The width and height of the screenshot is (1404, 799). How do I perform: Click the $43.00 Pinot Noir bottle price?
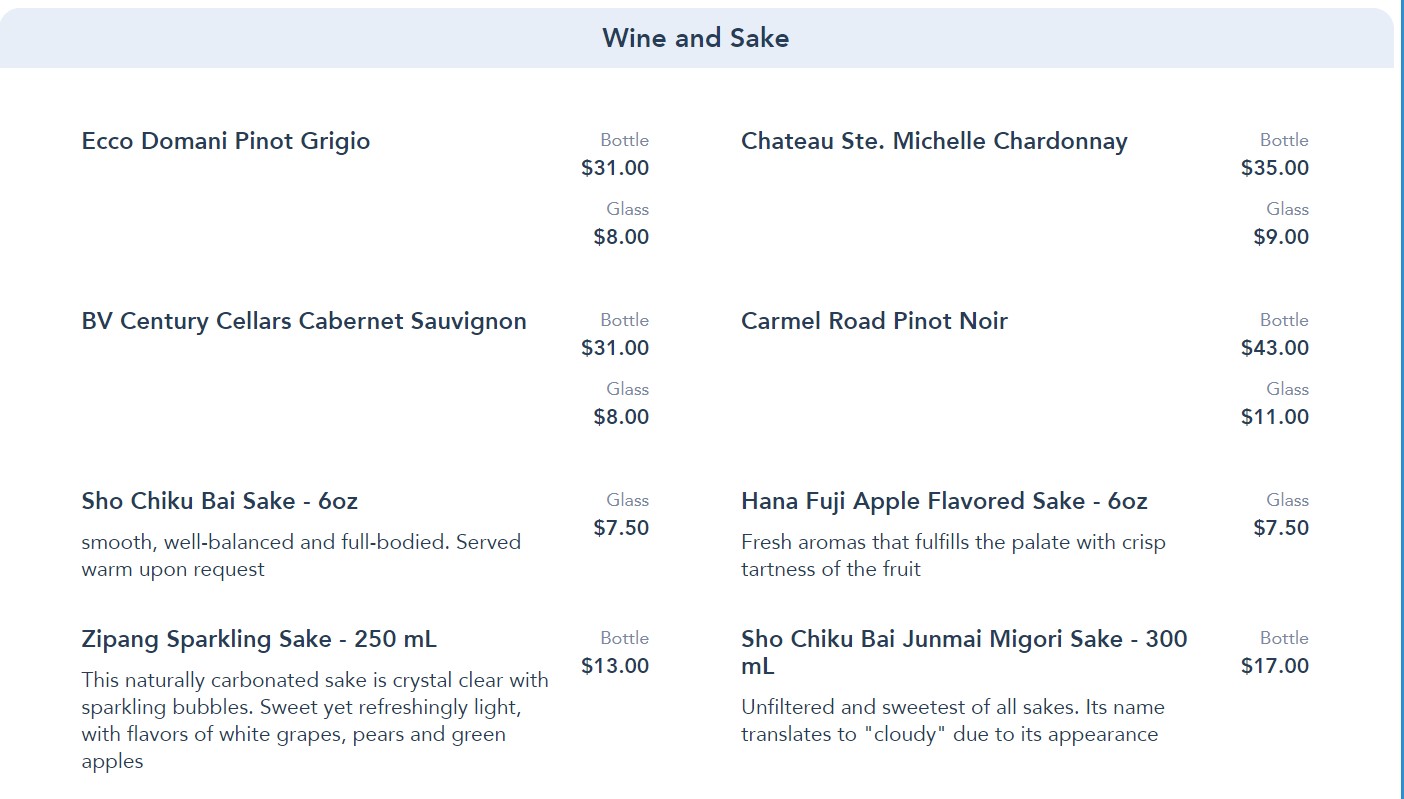pos(1275,348)
